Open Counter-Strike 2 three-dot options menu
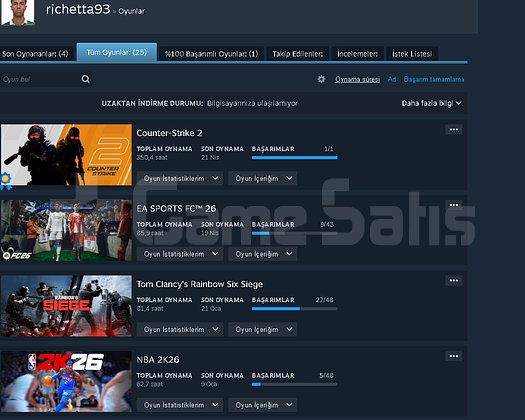 click(454, 130)
